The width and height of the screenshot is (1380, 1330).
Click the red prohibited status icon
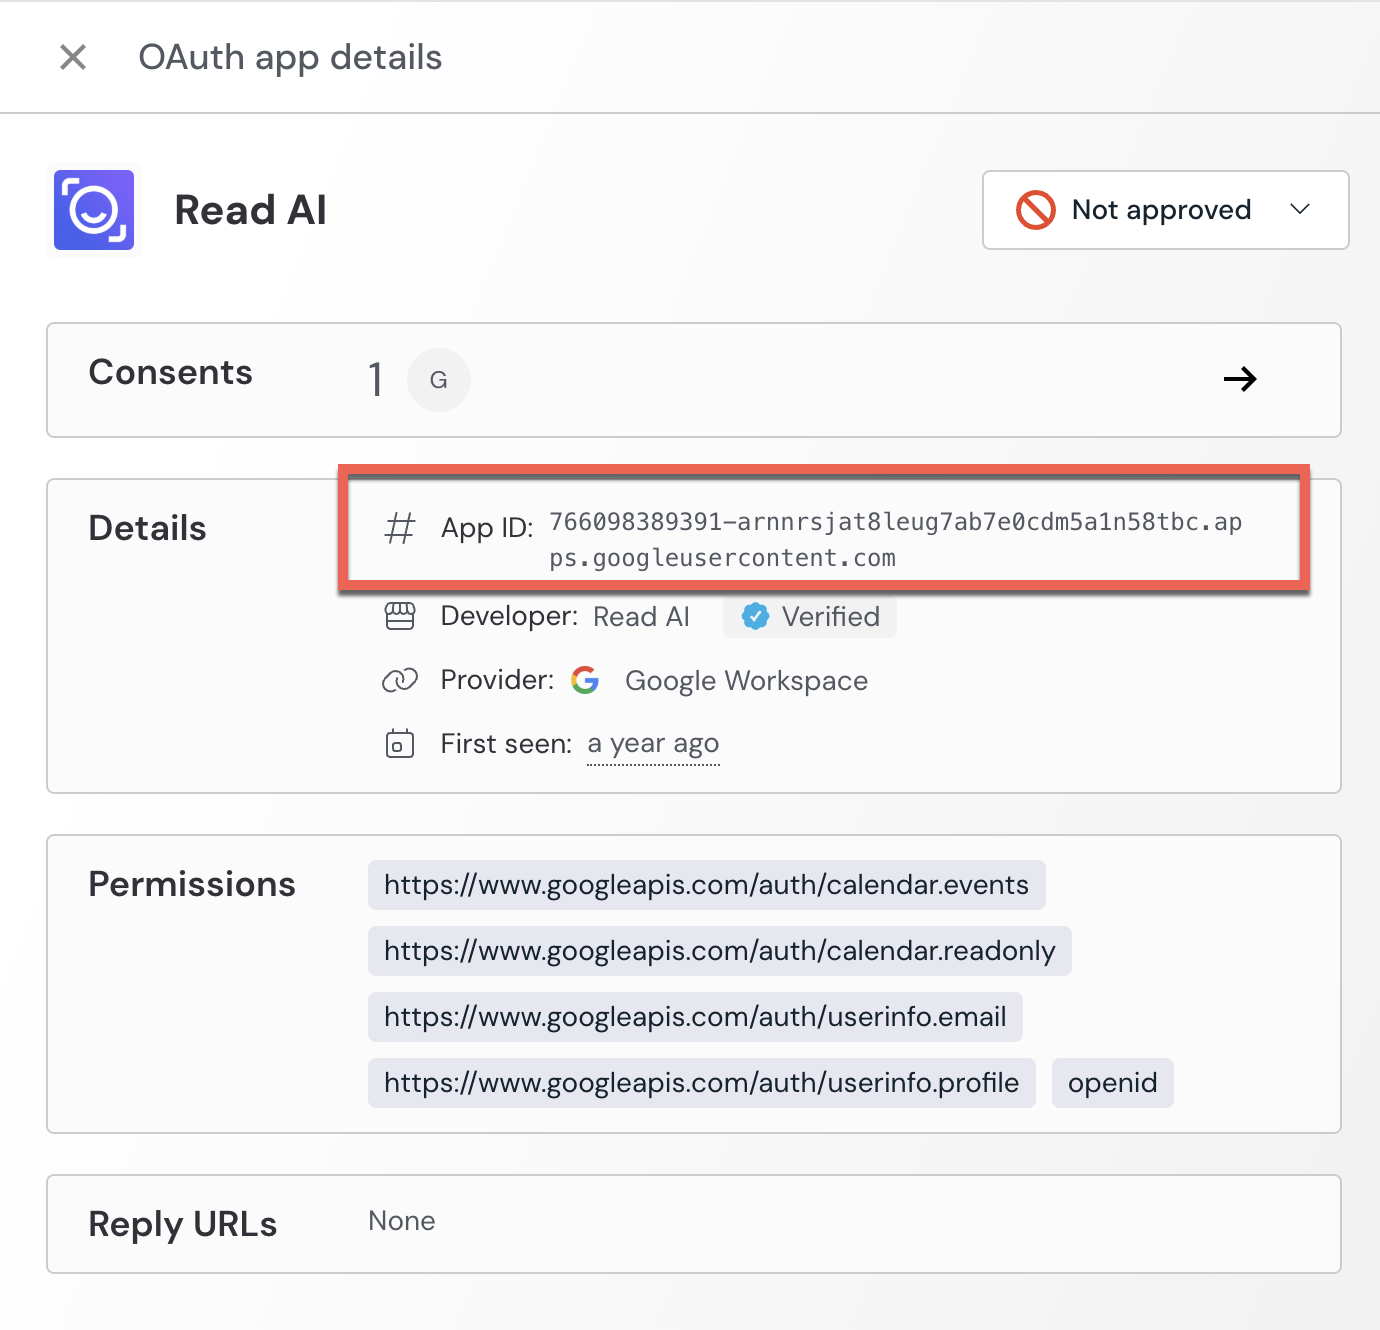[x=1036, y=210]
